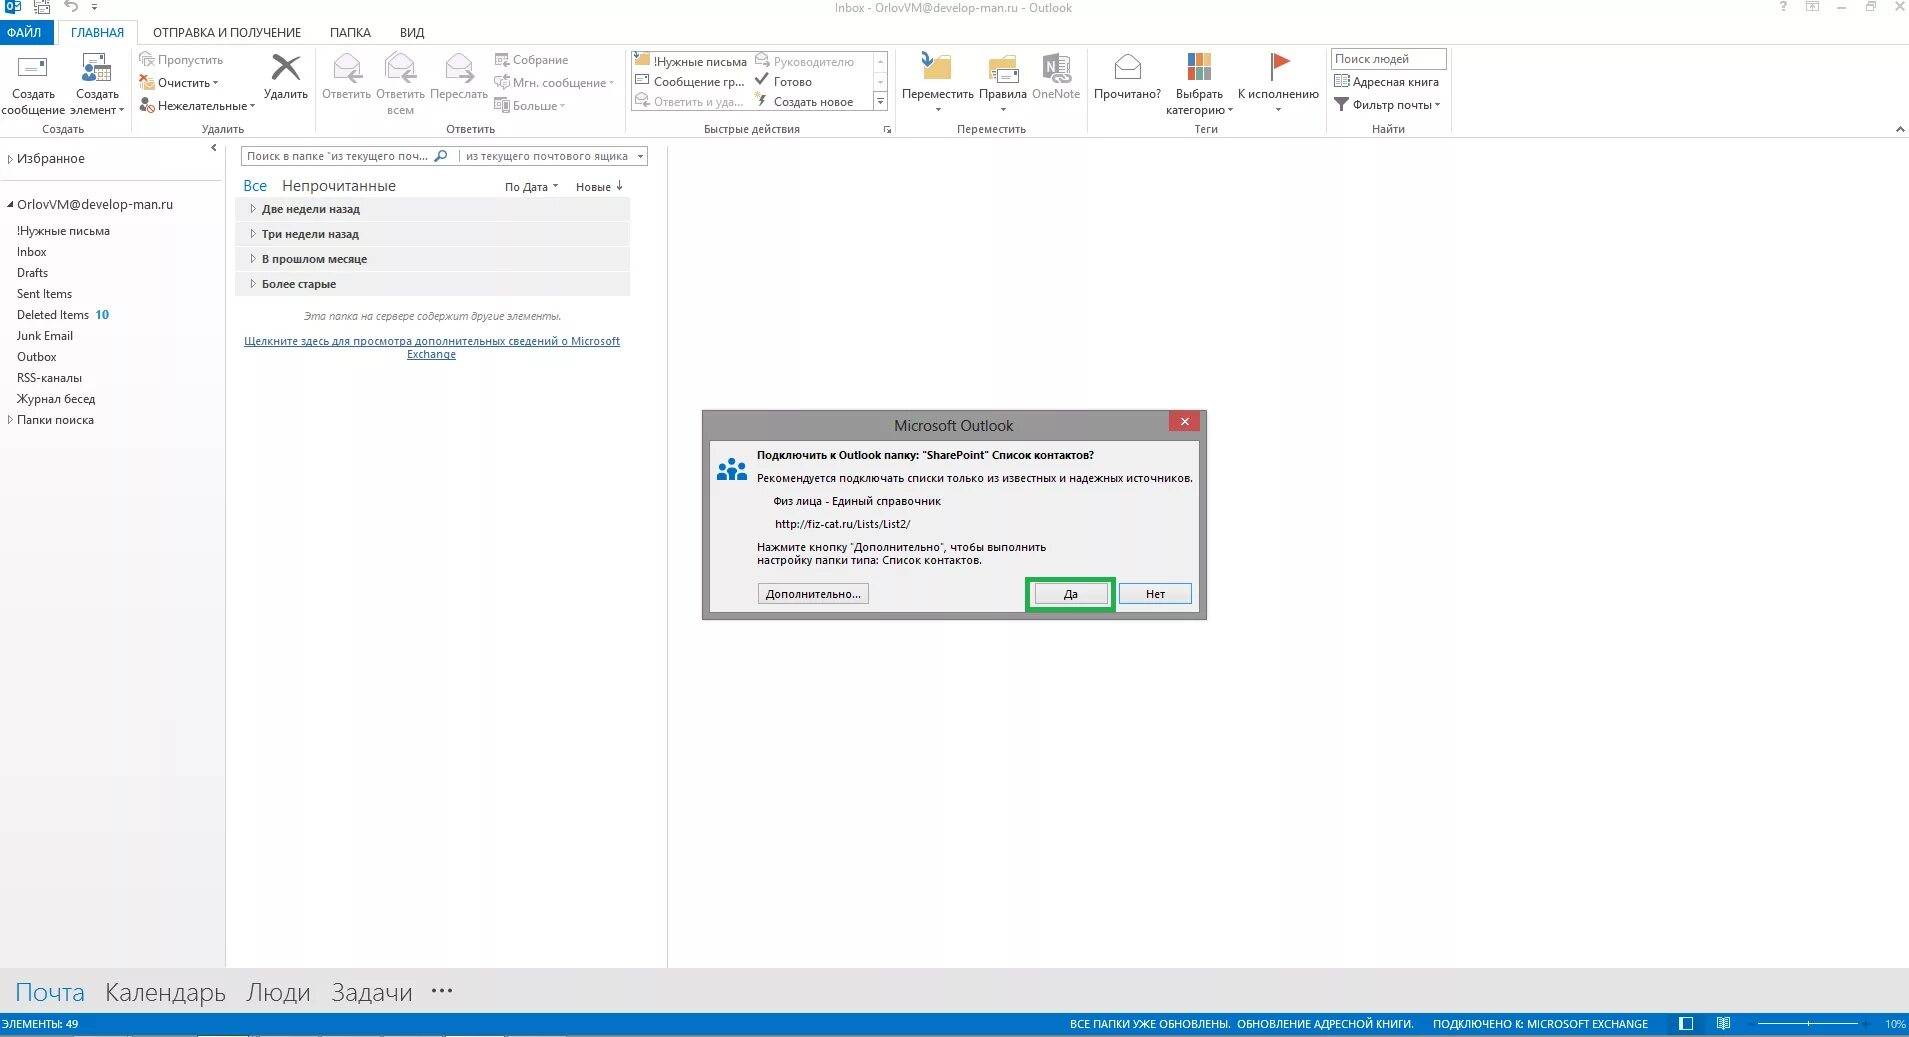Select the Junk Email folder
Viewport: 1909px width, 1037px height.
pyautogui.click(x=45, y=336)
